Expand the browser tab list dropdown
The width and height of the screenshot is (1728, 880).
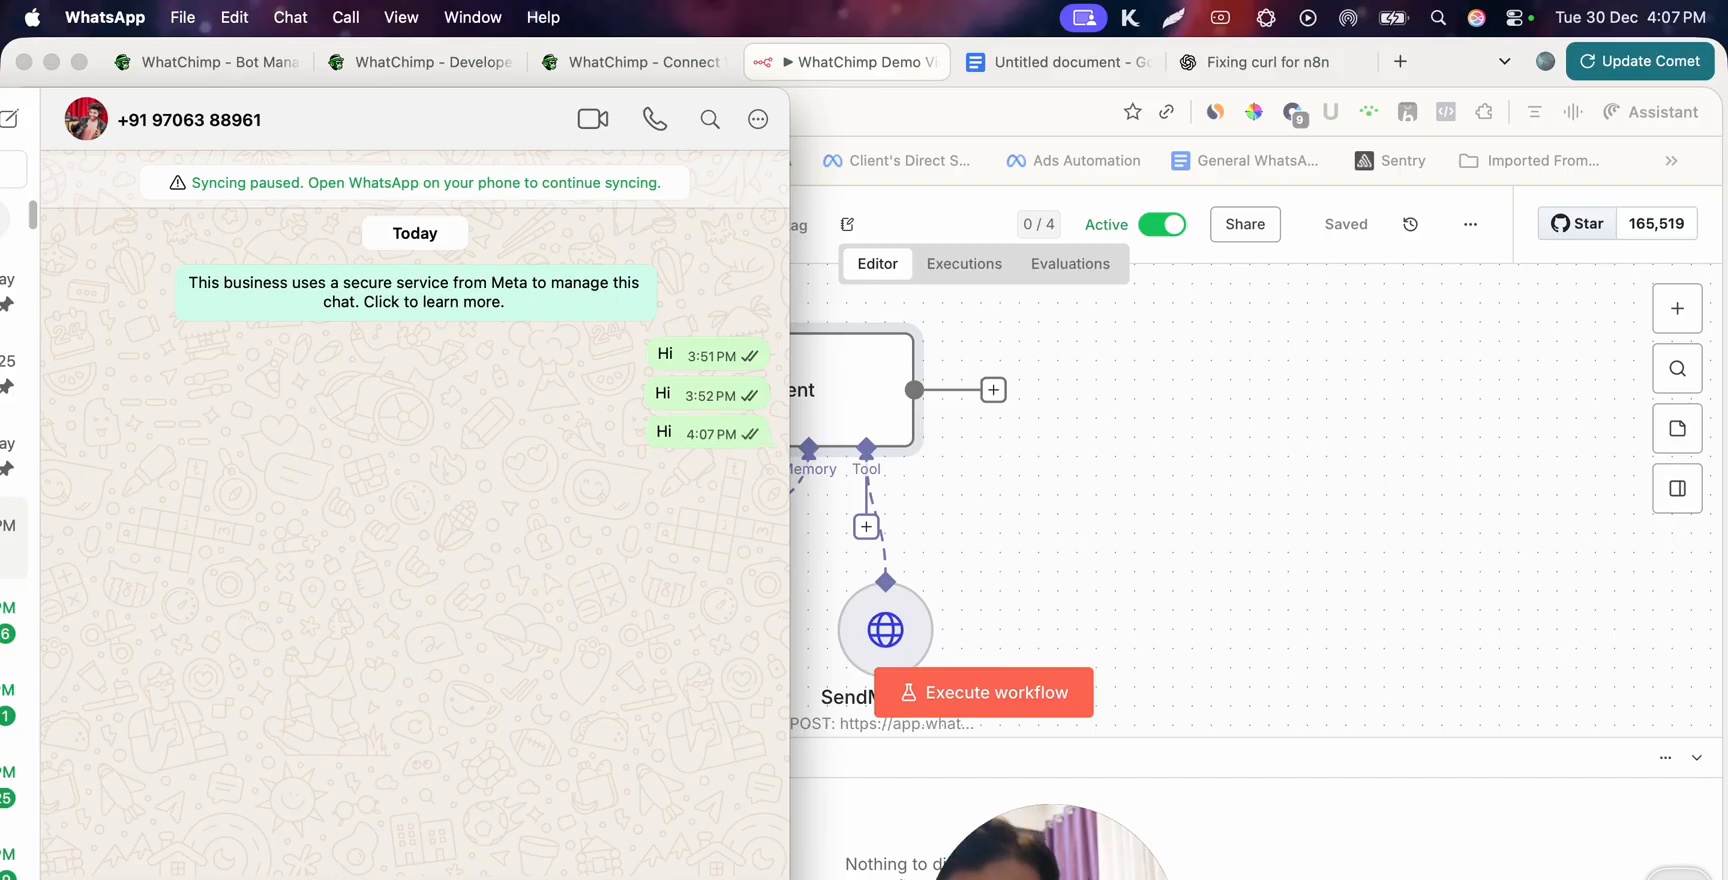click(1504, 62)
